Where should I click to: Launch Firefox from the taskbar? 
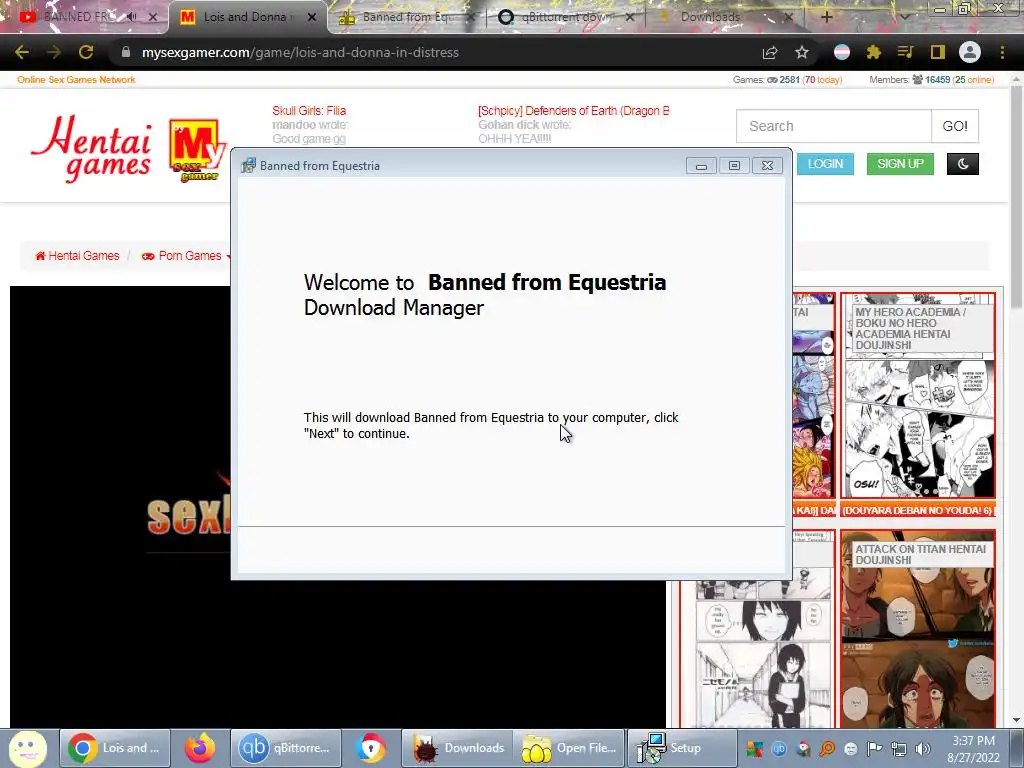tap(200, 748)
